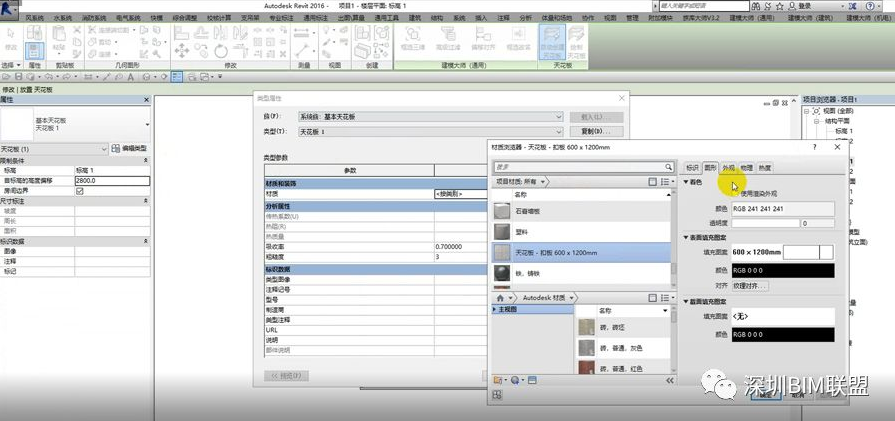Select the 塑料 material row
Screen dimensions: 895x421
pos(580,232)
